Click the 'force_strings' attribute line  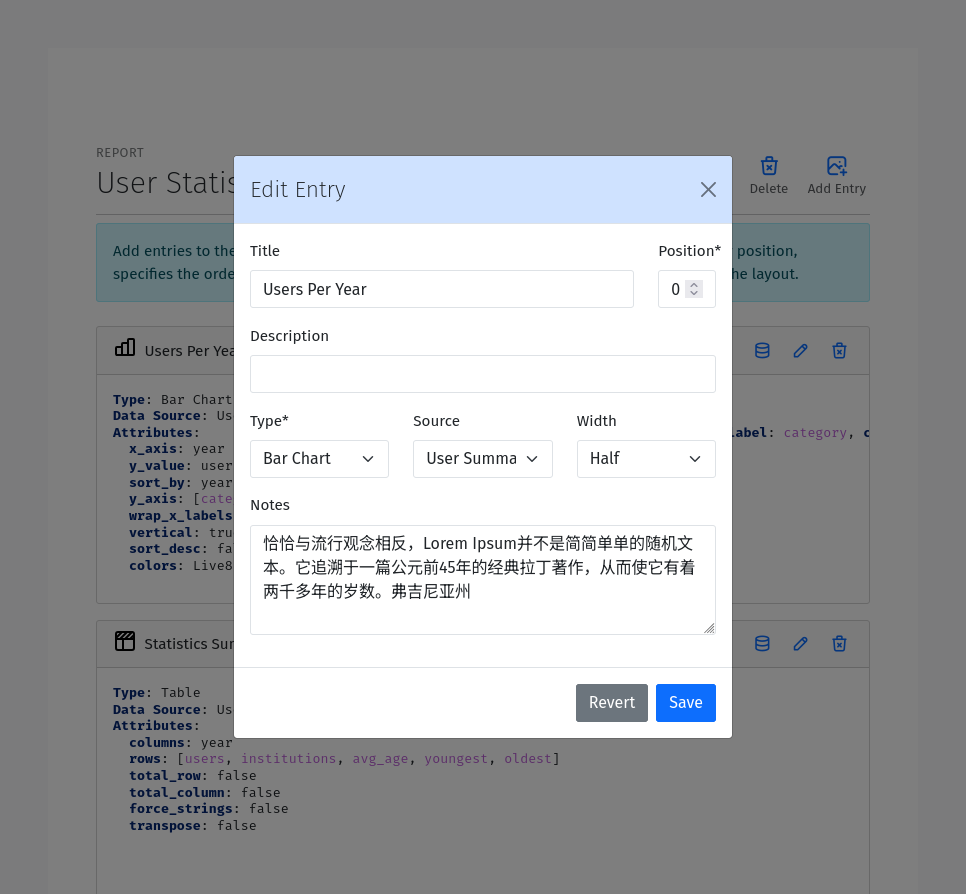click(208, 809)
